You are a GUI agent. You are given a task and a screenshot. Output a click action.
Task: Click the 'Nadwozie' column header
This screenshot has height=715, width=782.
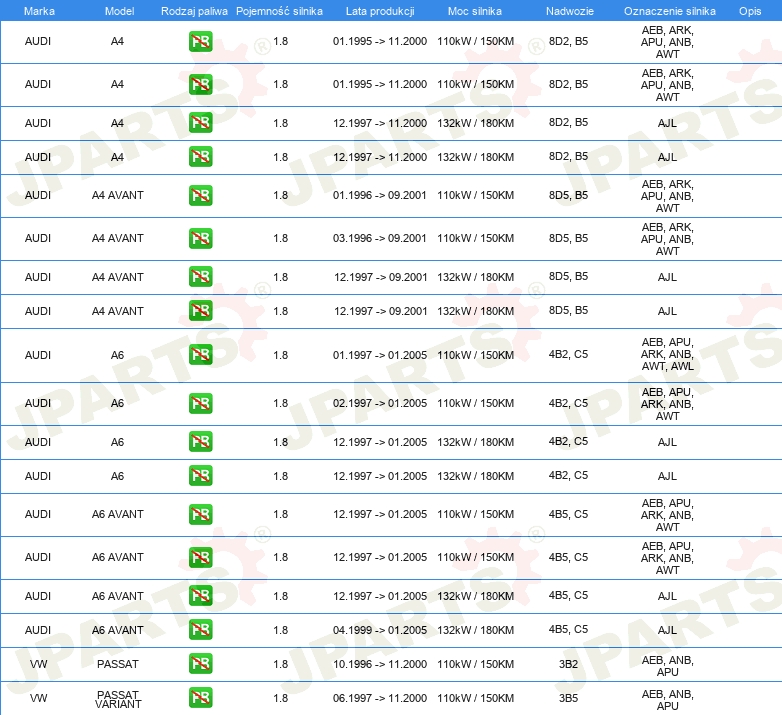point(570,11)
